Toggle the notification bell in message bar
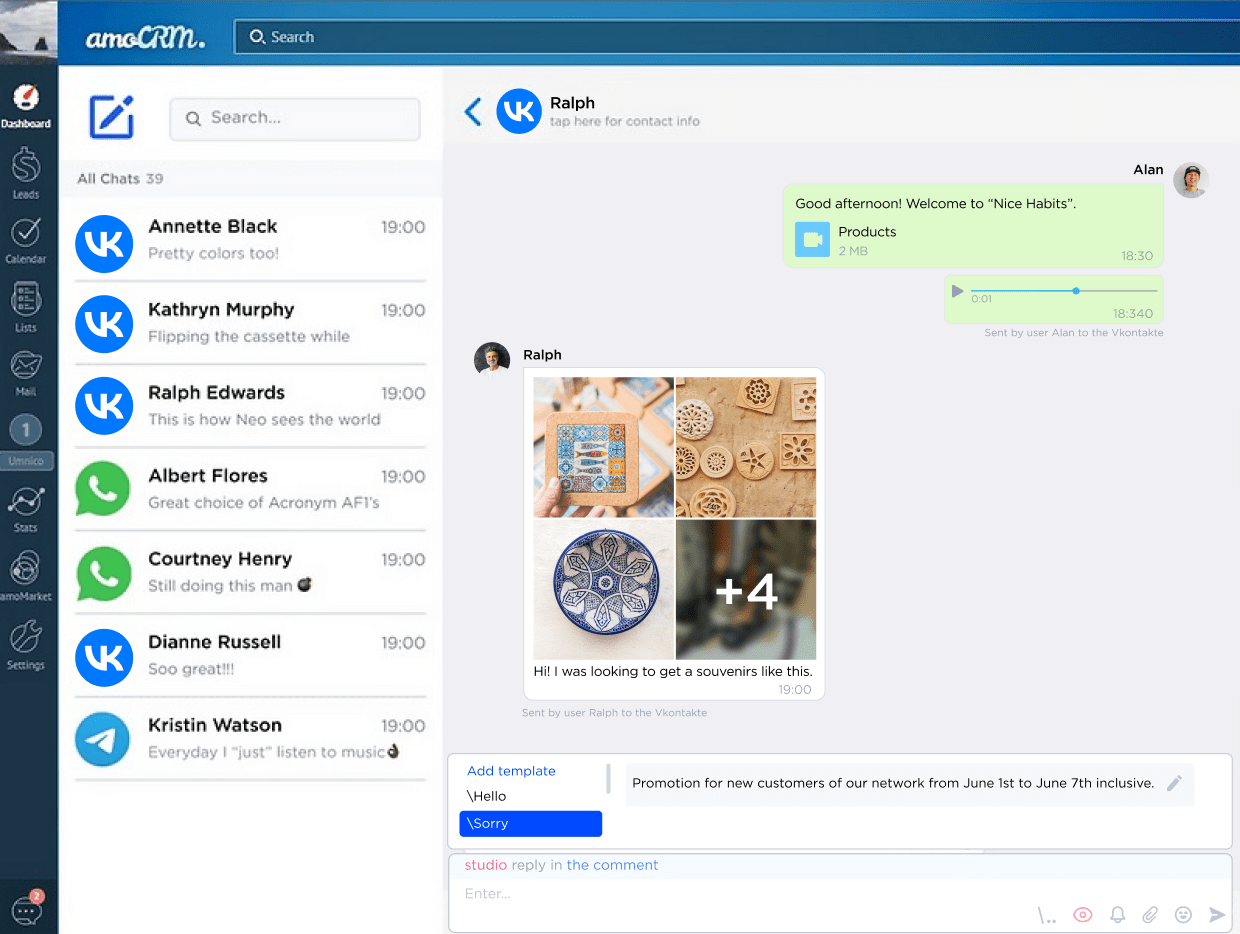 1117,914
